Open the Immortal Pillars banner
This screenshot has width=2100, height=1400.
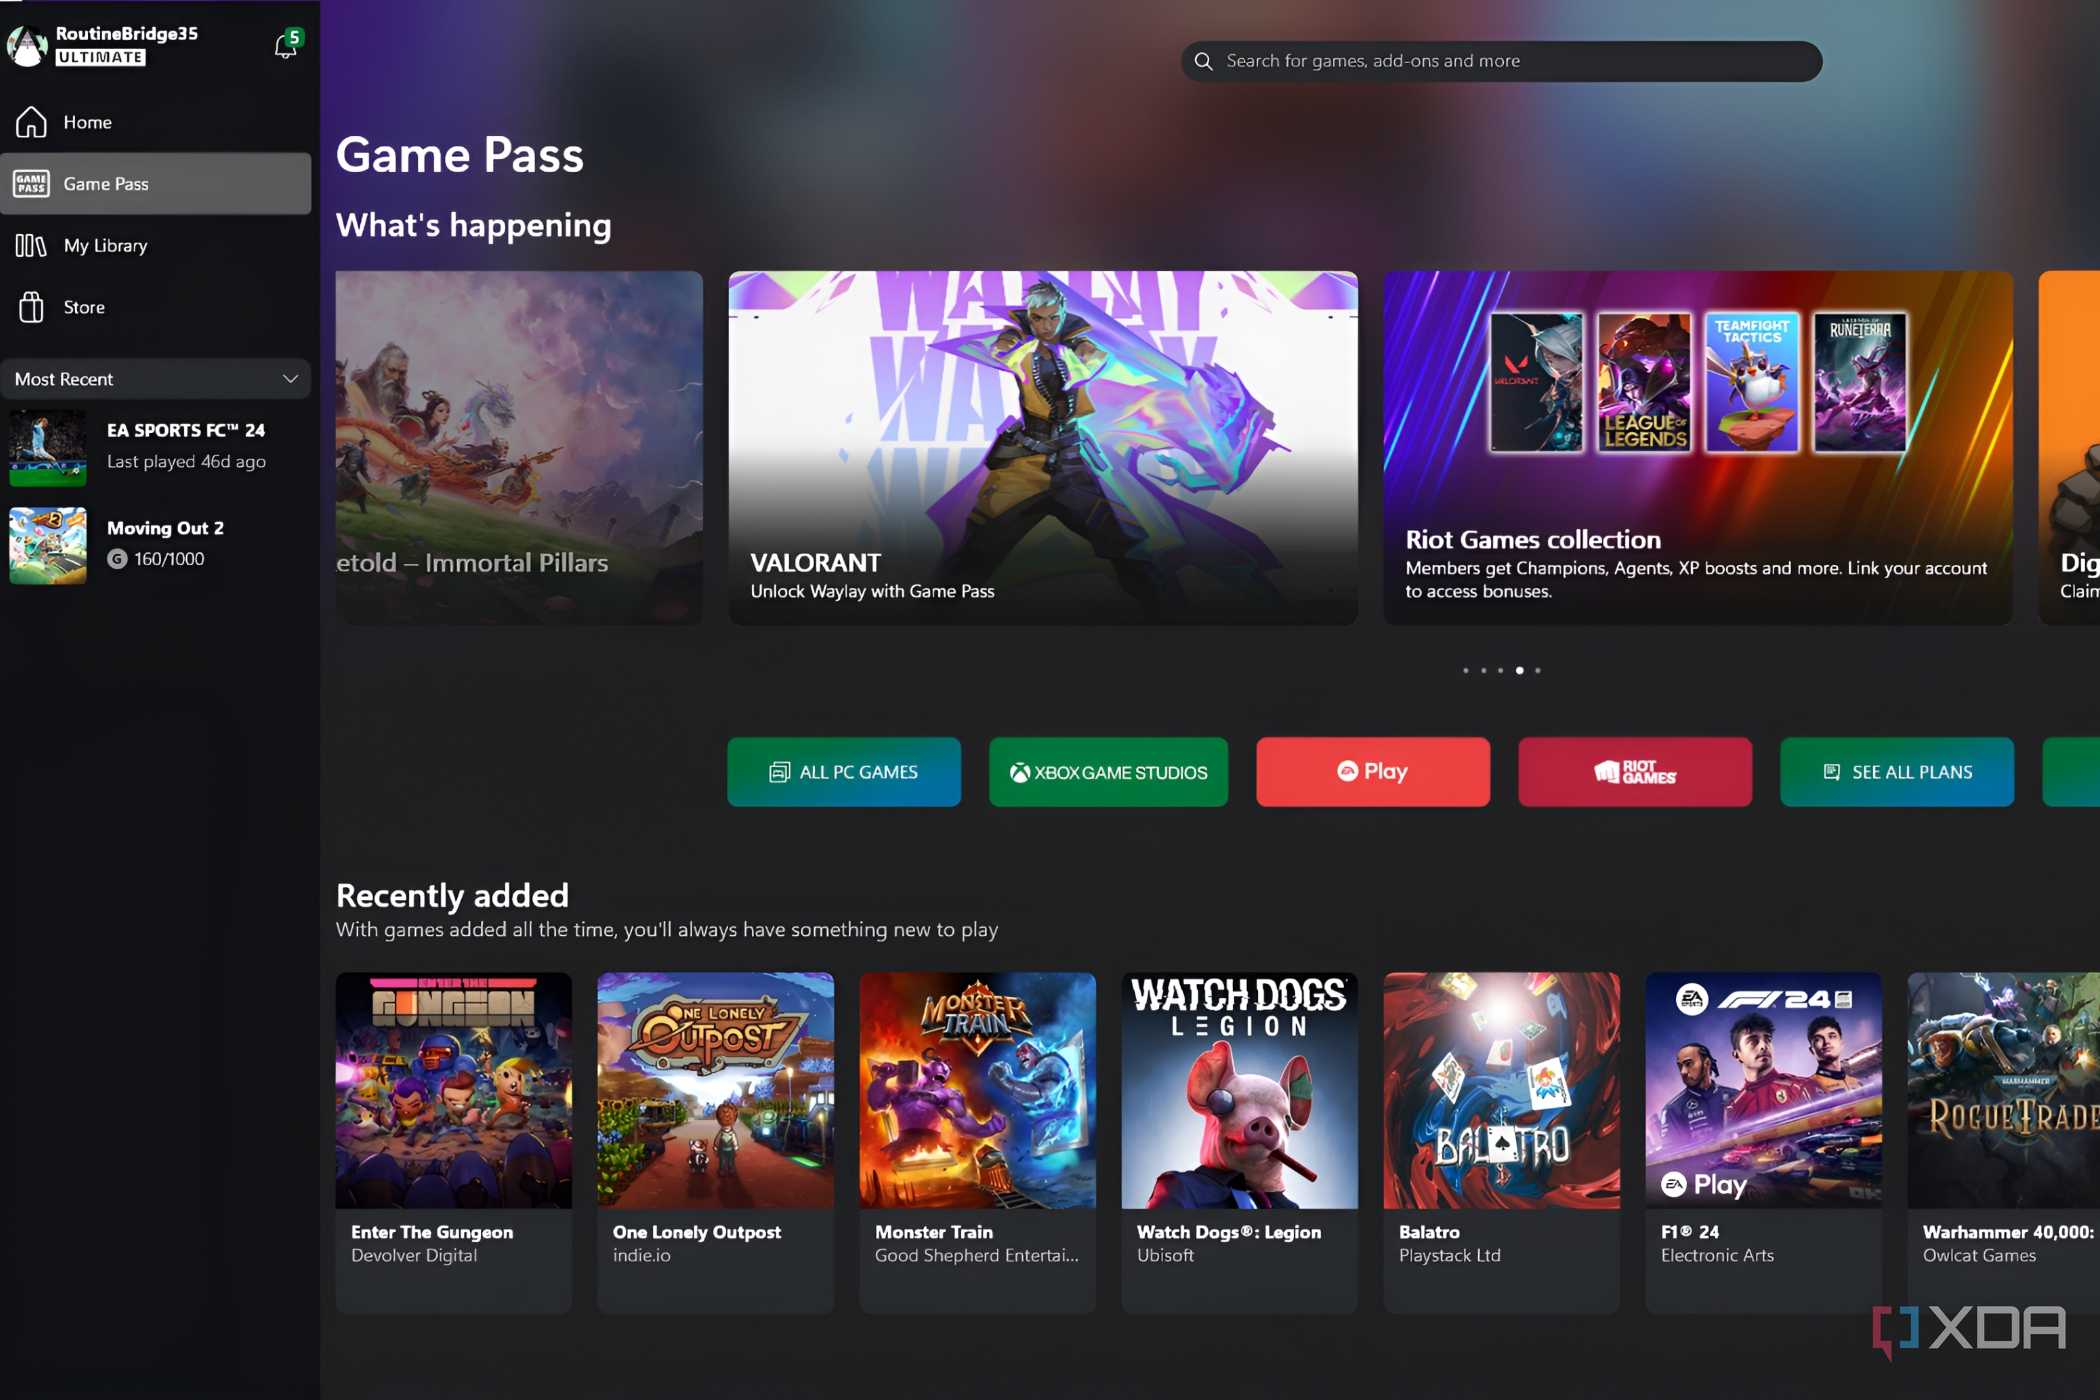click(x=519, y=448)
